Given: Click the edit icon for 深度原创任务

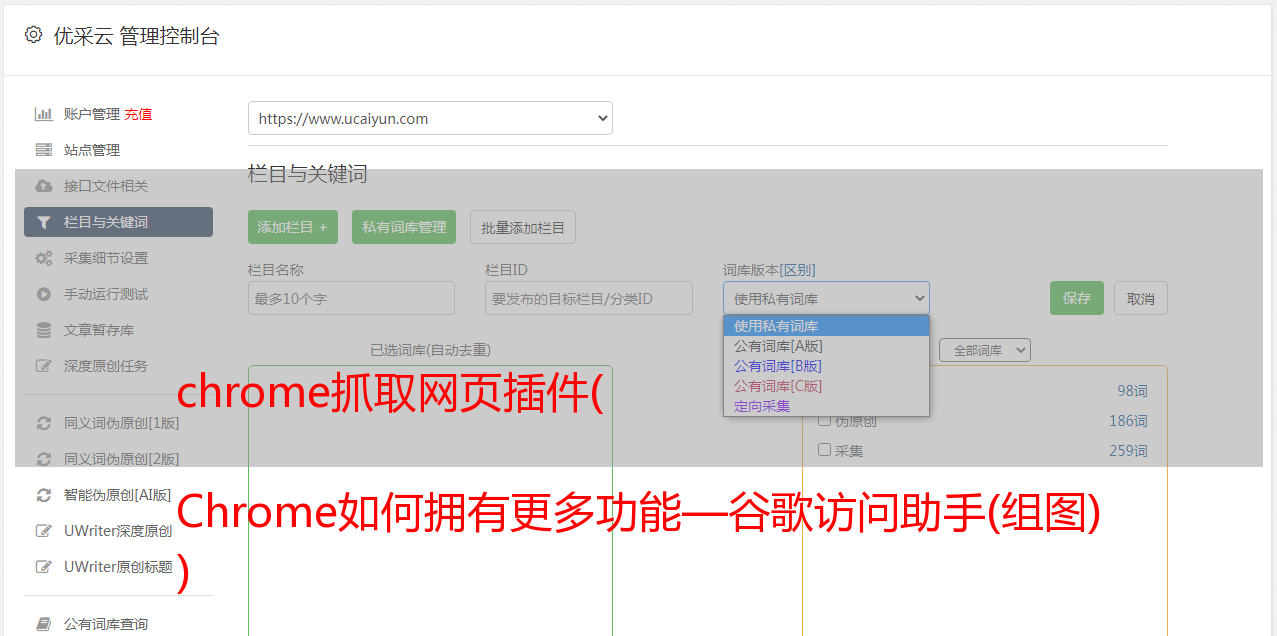Looking at the screenshot, I should pyautogui.click(x=43, y=366).
